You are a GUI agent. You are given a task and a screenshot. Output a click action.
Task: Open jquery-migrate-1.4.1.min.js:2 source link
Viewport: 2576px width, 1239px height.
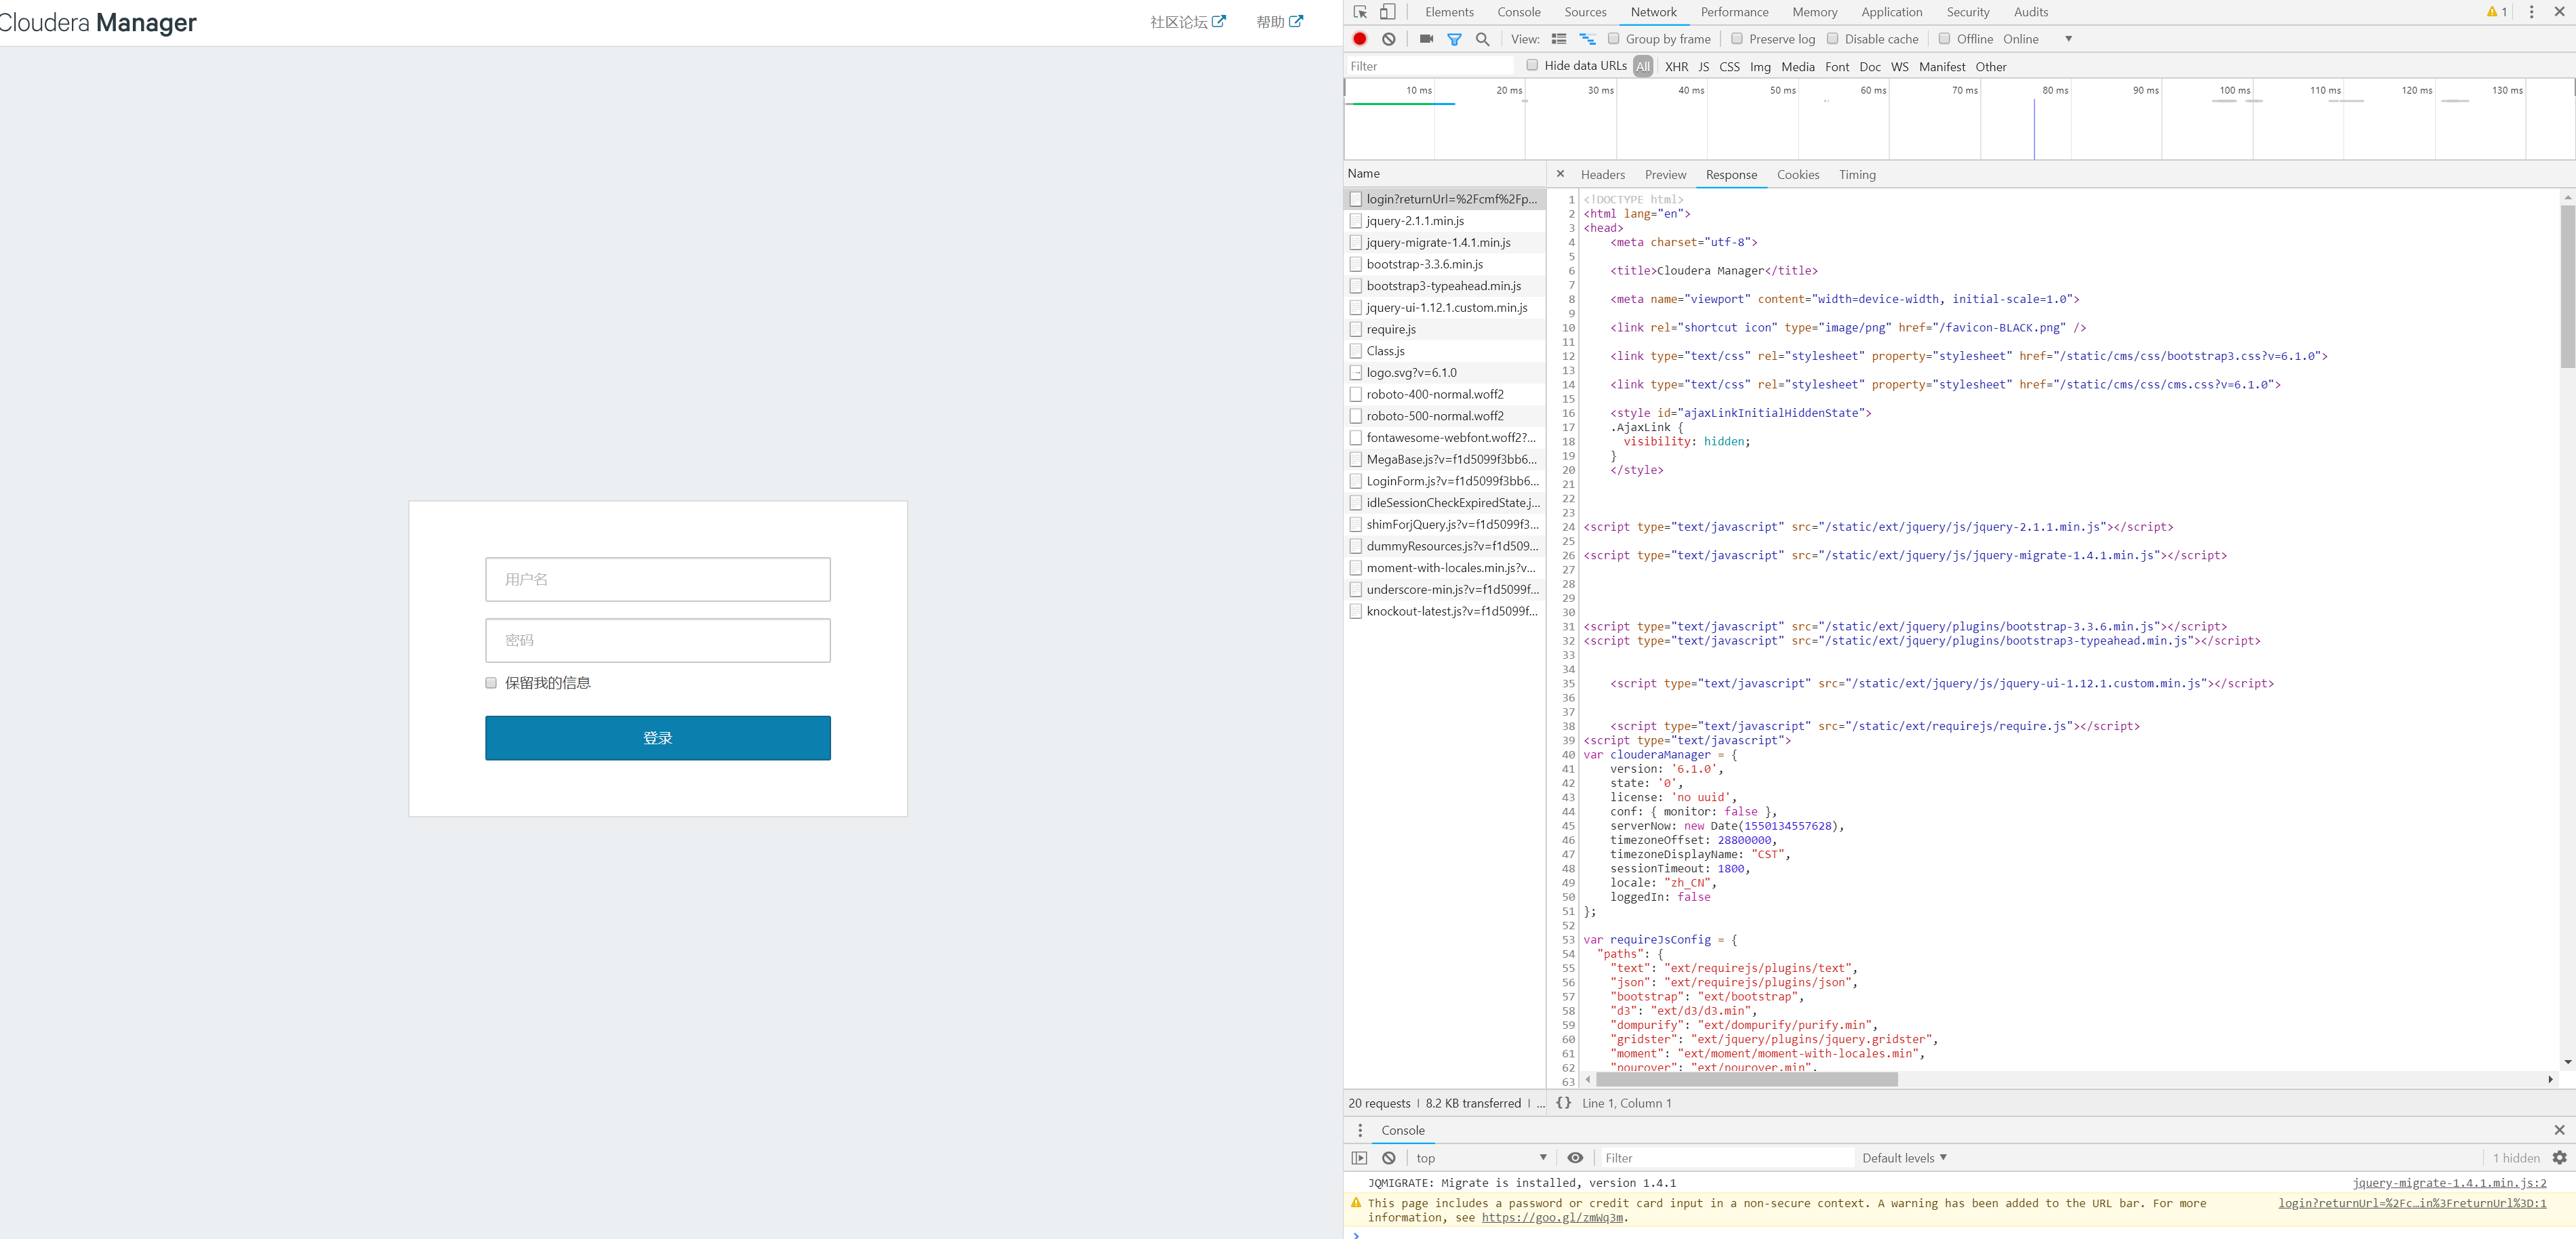click(x=2449, y=1183)
